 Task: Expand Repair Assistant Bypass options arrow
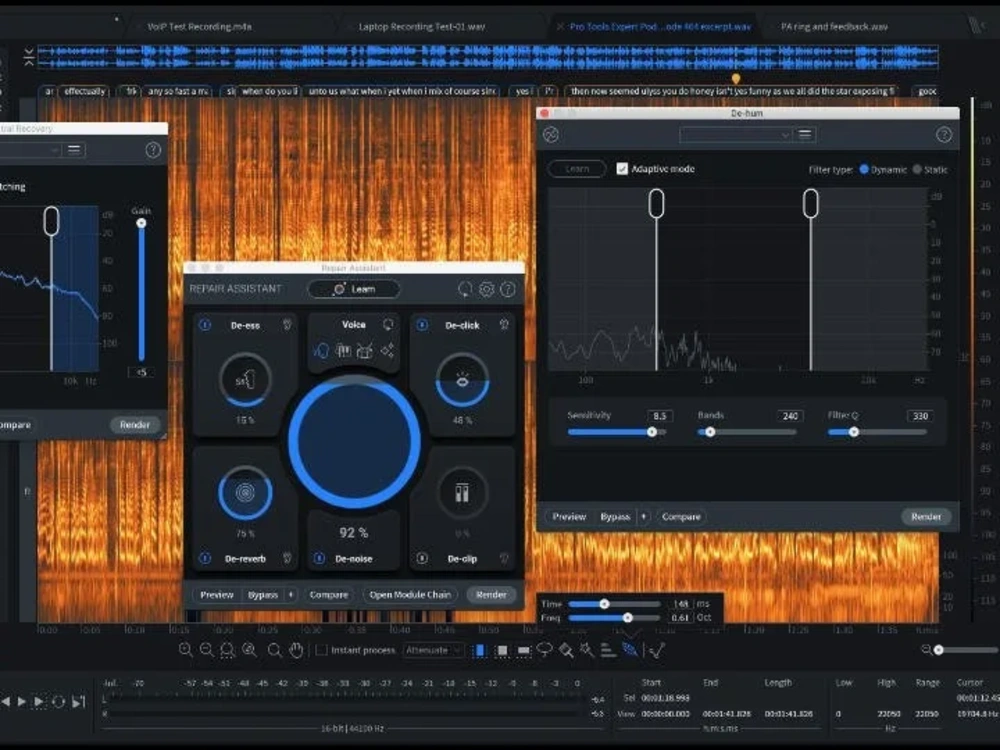pos(291,594)
